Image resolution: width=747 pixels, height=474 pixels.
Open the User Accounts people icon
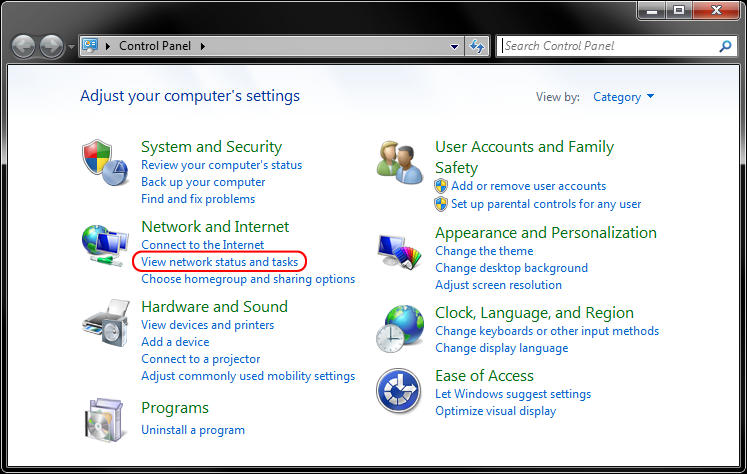(399, 162)
